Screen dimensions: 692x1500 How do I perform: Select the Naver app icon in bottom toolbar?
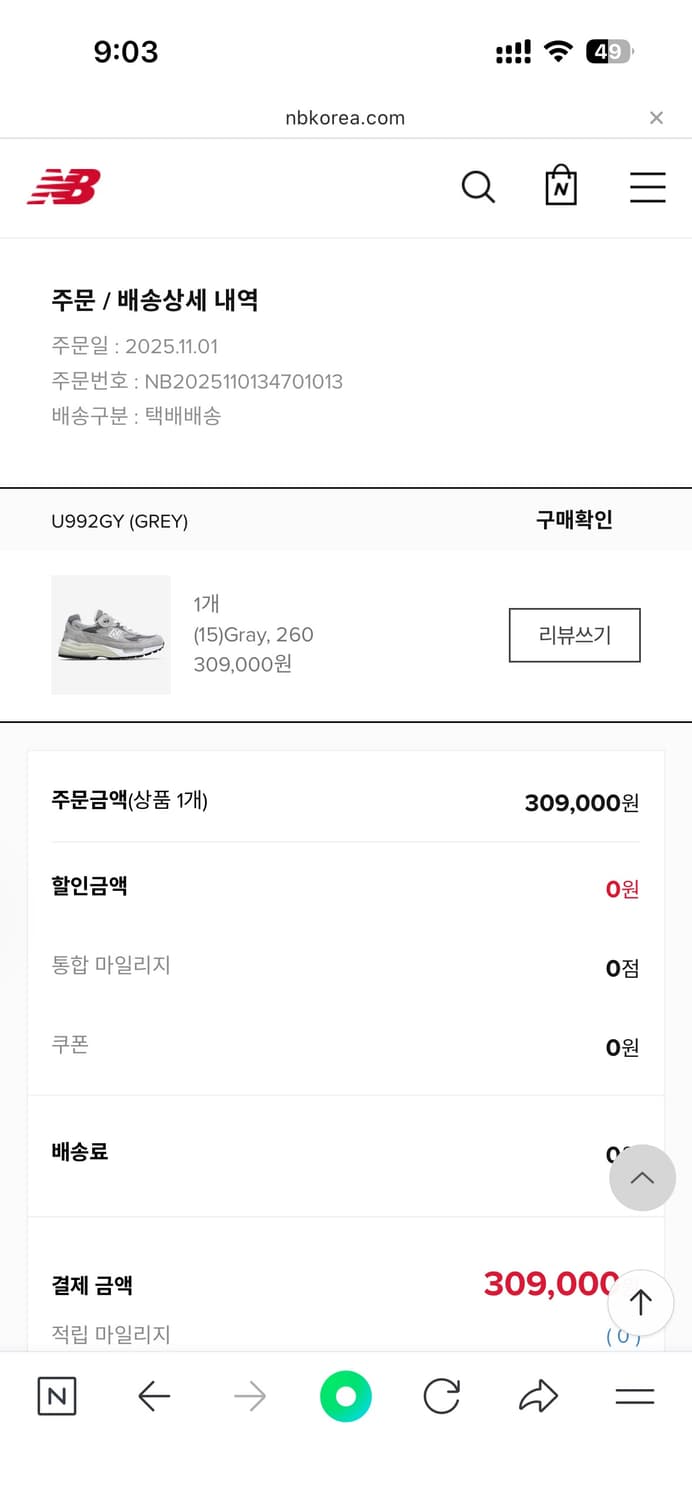(x=57, y=1397)
